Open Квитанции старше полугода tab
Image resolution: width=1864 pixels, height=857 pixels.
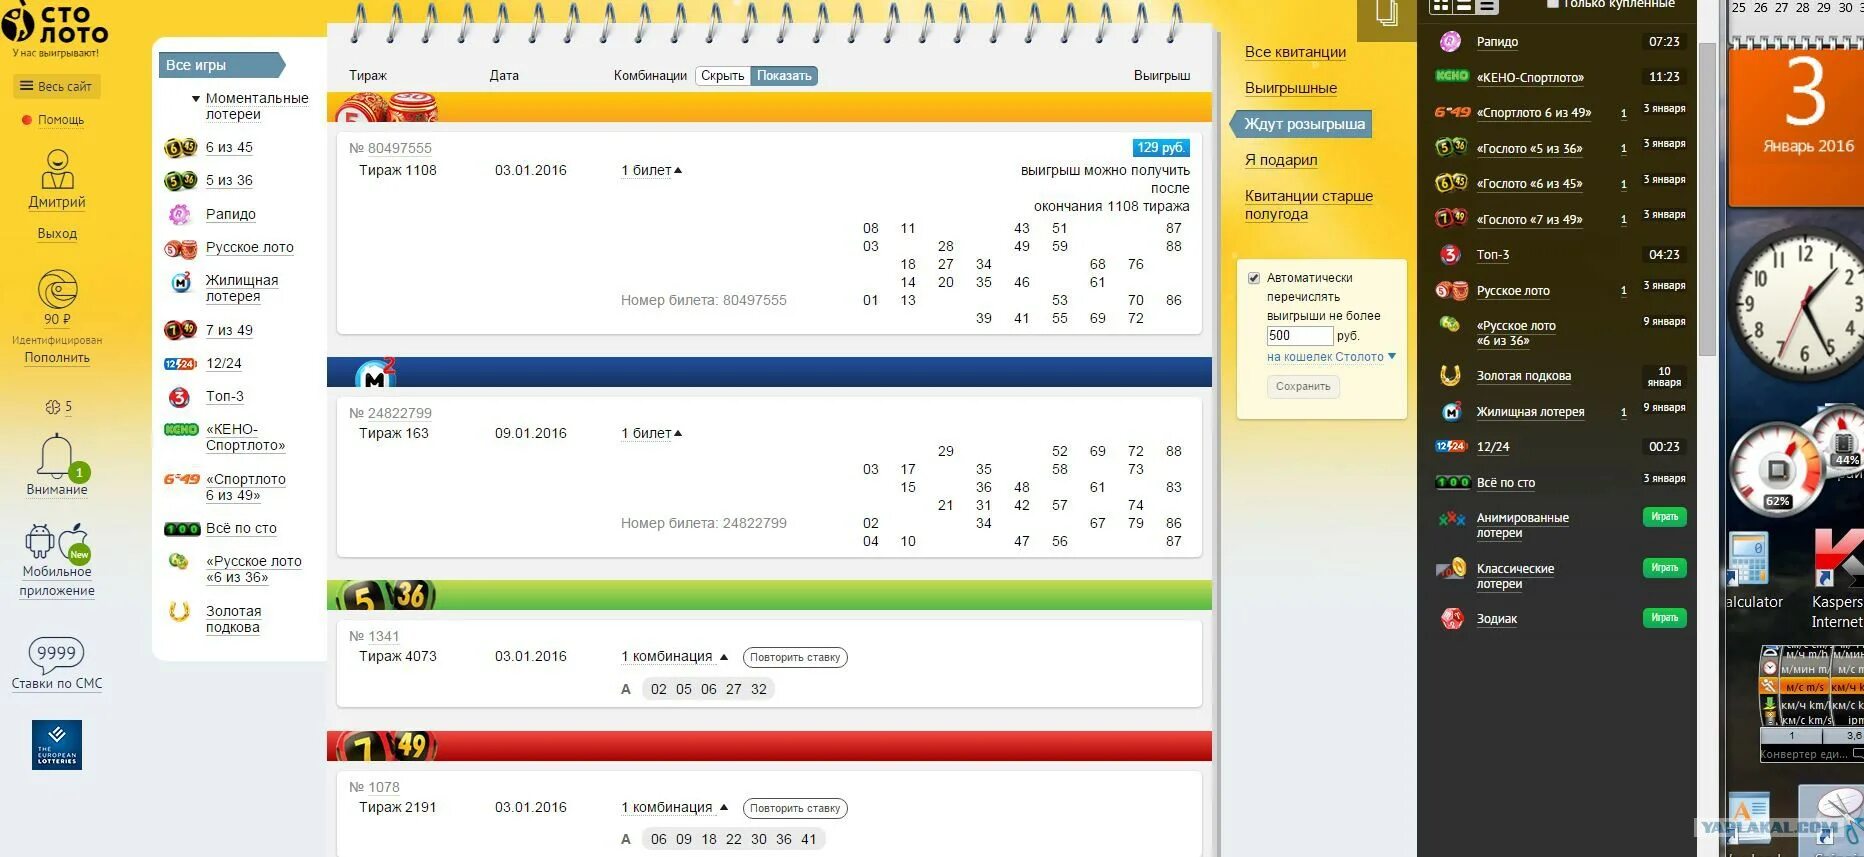click(1309, 205)
